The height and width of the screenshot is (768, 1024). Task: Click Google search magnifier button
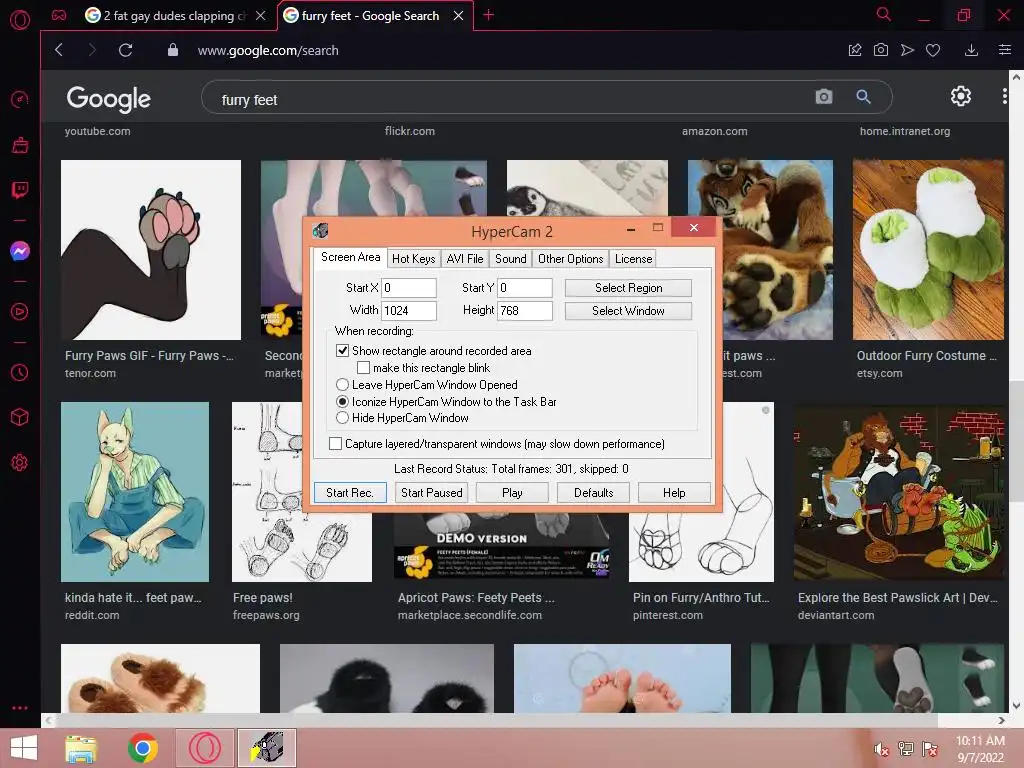click(863, 97)
